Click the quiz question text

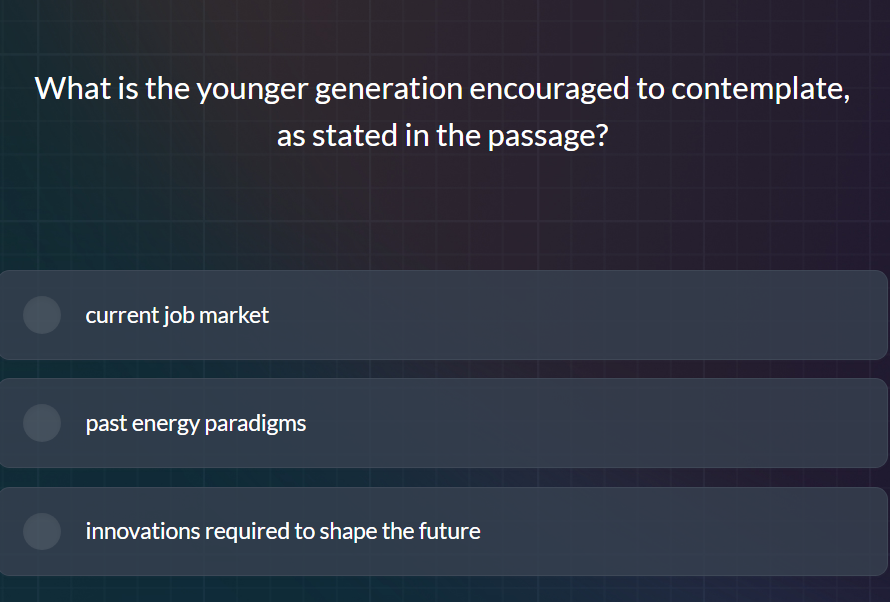445,110
